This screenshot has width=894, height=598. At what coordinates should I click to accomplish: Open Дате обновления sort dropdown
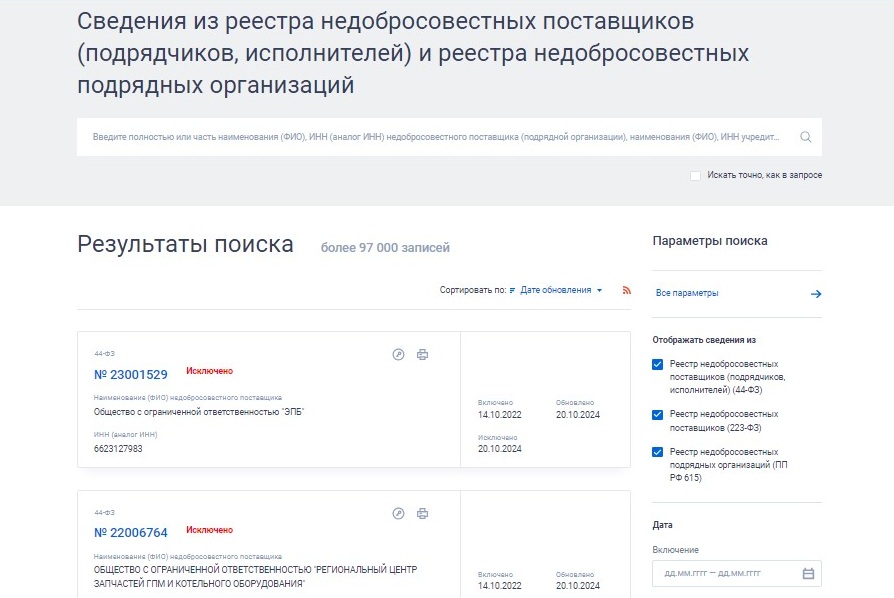click(561, 290)
